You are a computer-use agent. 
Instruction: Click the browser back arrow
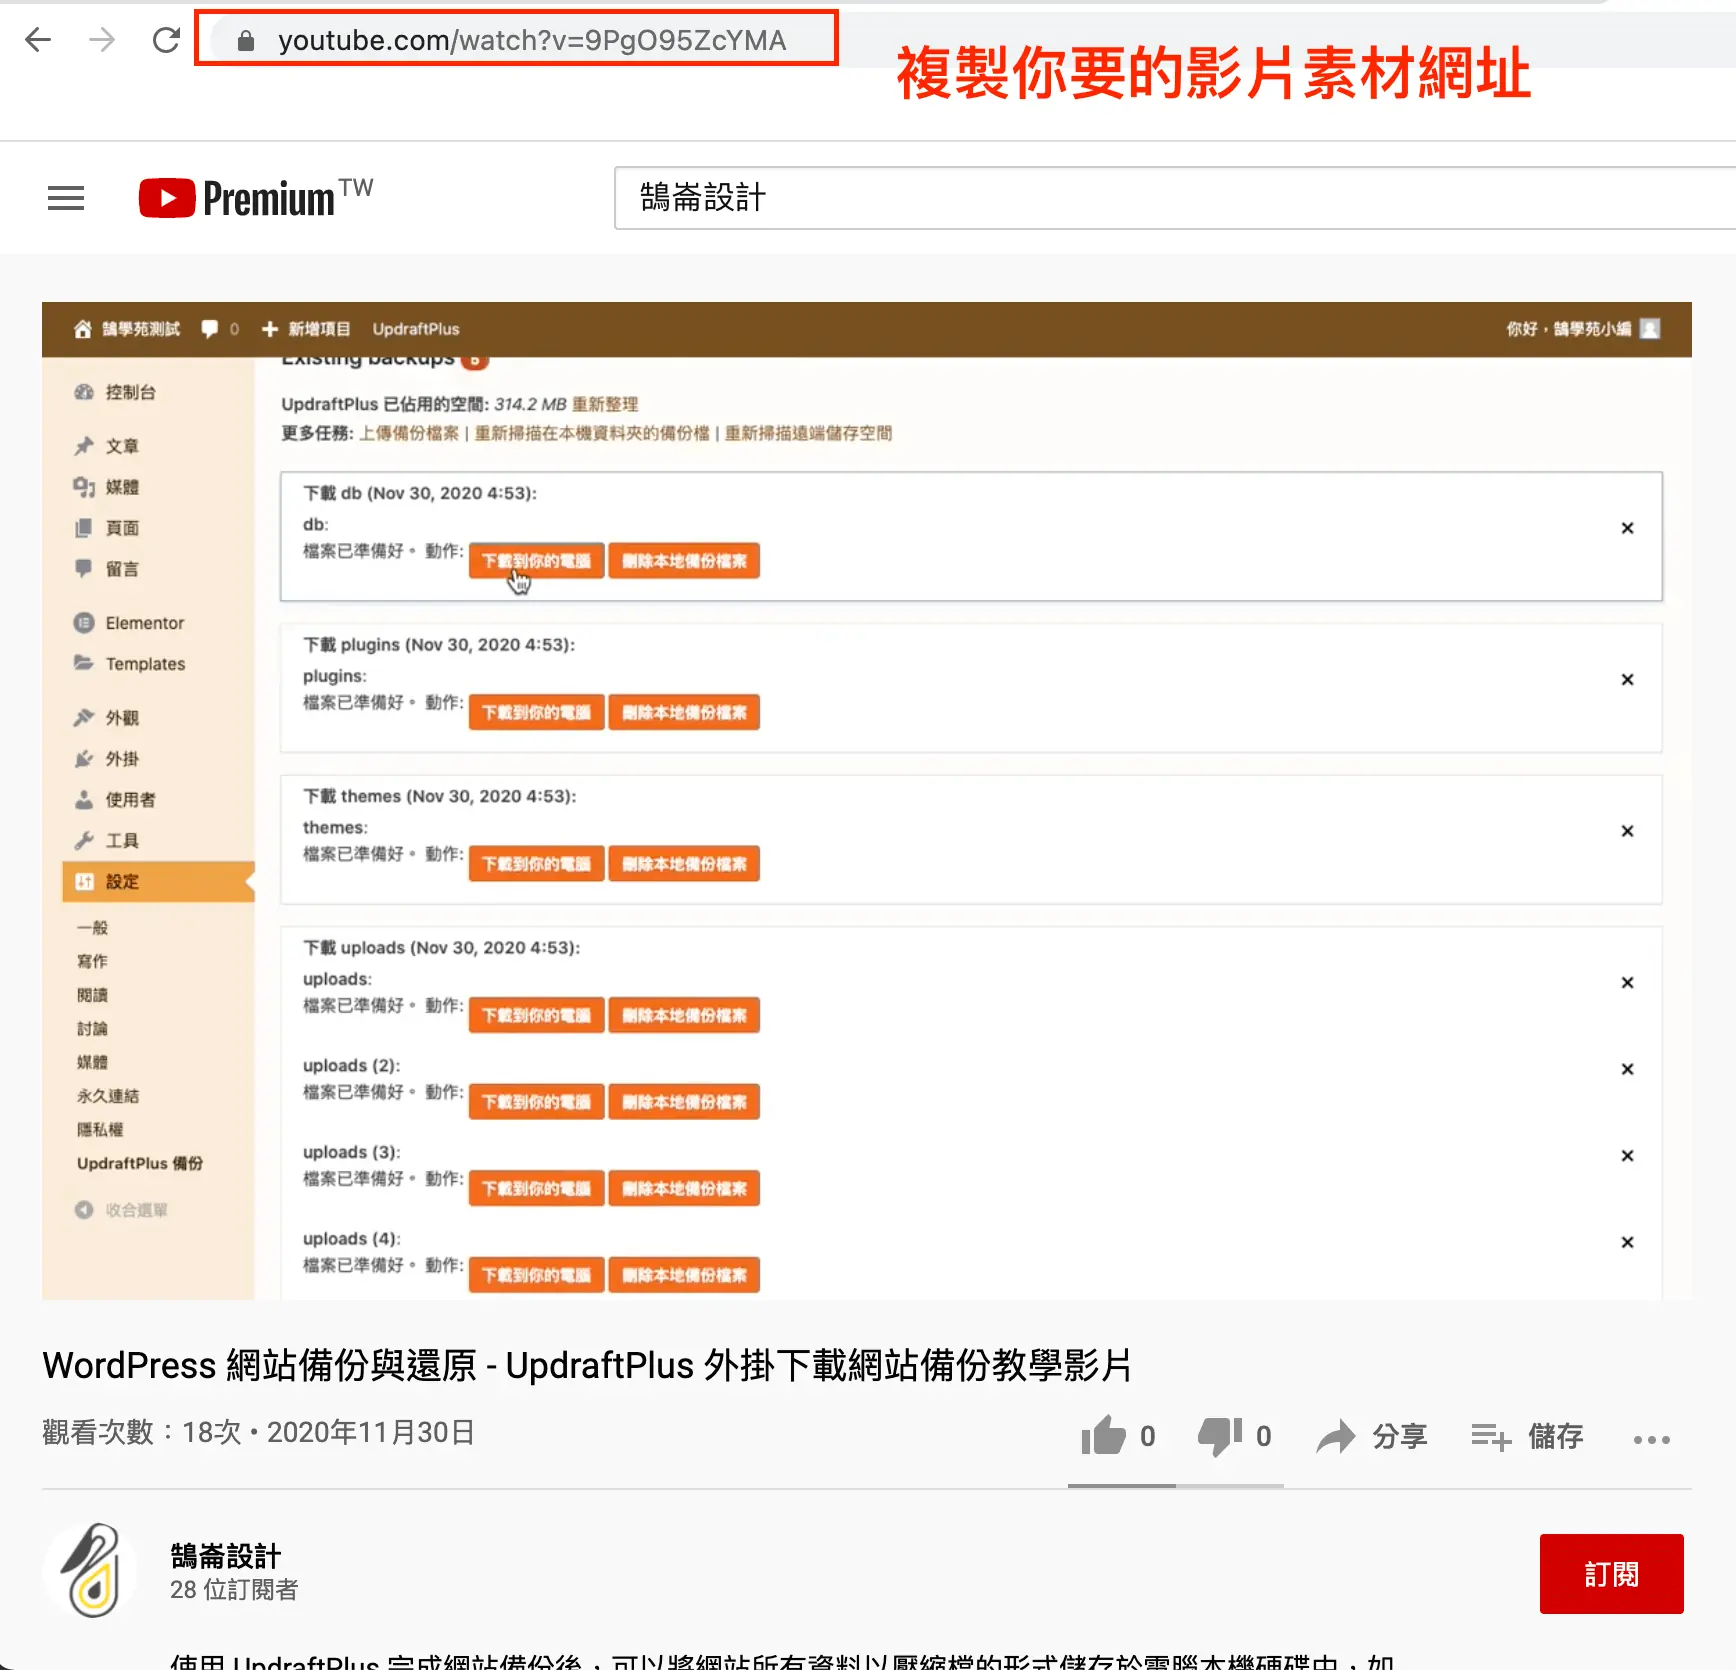tap(38, 40)
